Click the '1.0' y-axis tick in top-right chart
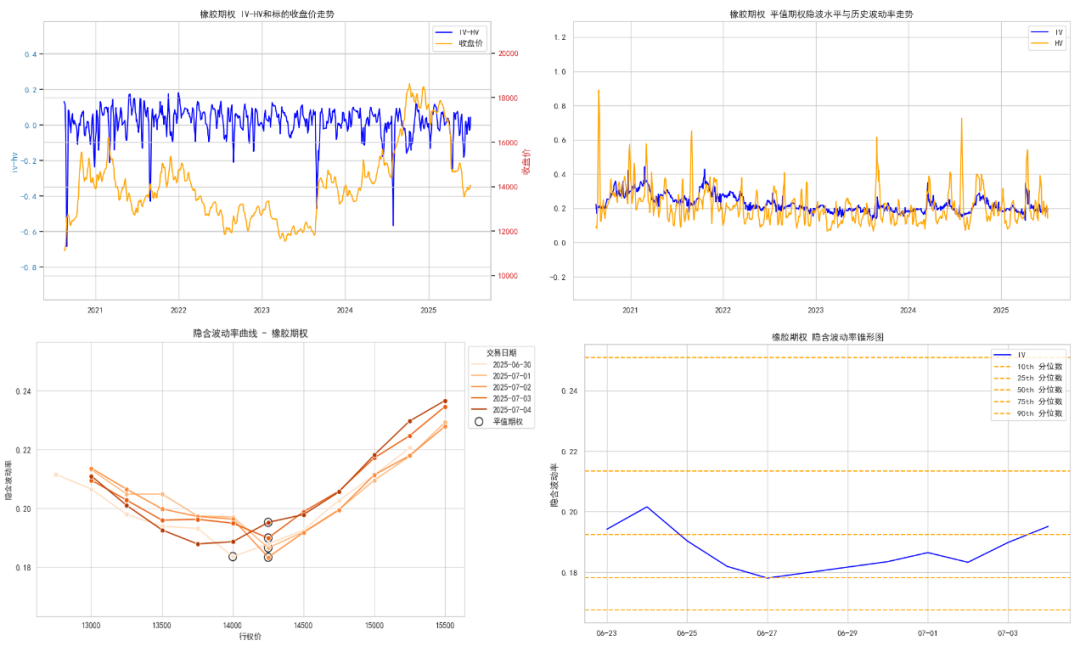Screen dimensions: 1080x646 pos(560,72)
